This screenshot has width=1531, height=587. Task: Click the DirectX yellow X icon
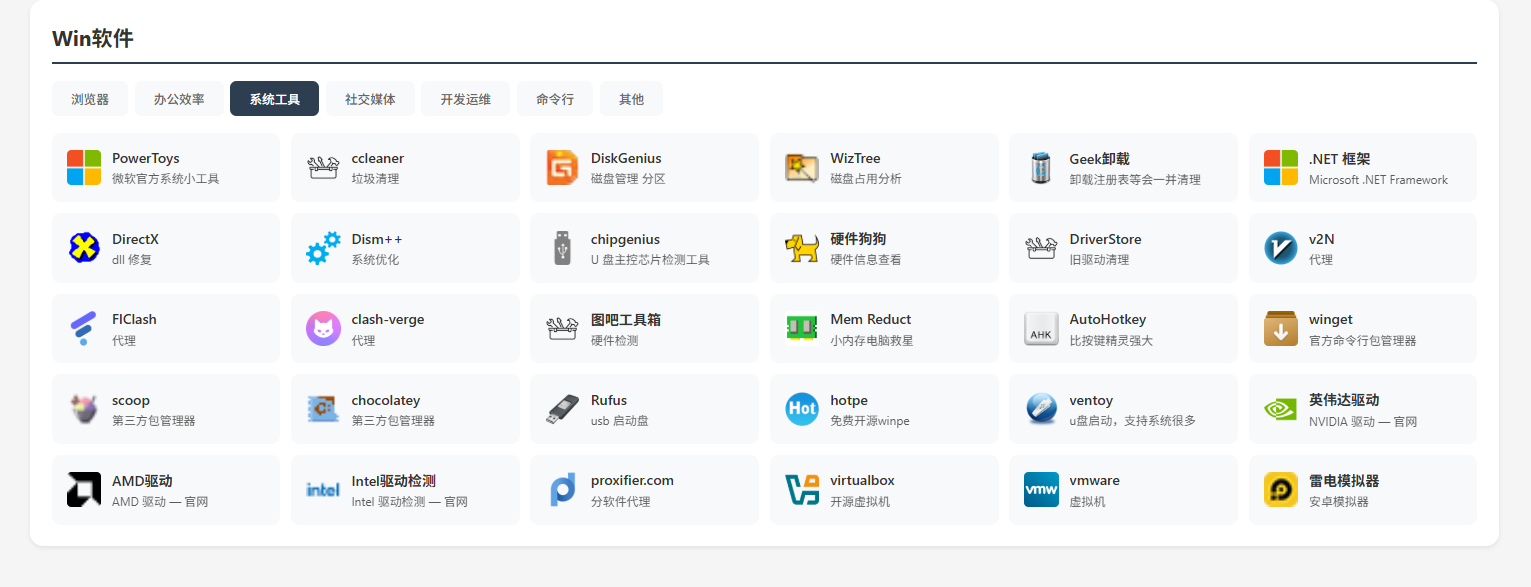click(x=84, y=248)
